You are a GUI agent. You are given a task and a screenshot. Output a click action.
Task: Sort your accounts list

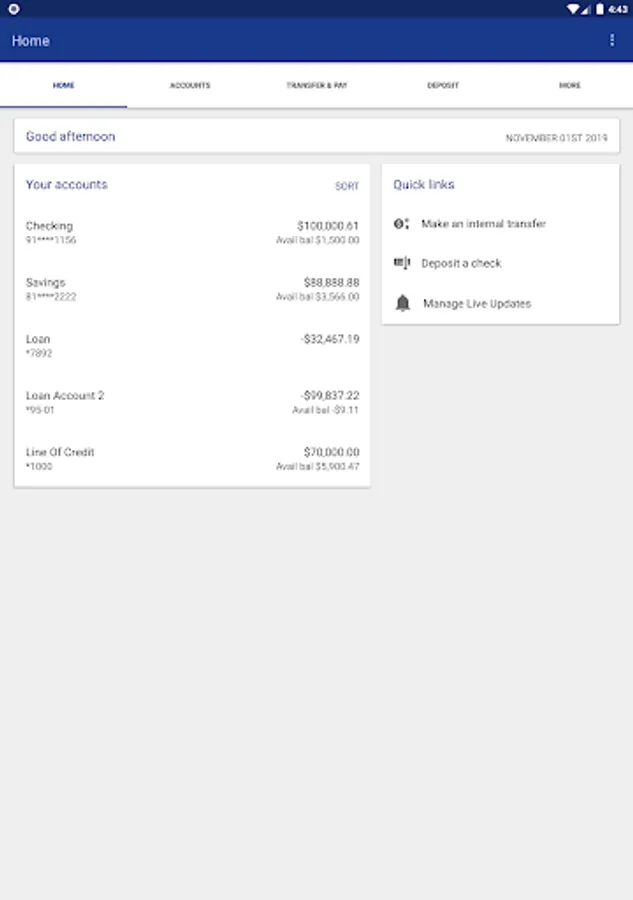tap(346, 186)
